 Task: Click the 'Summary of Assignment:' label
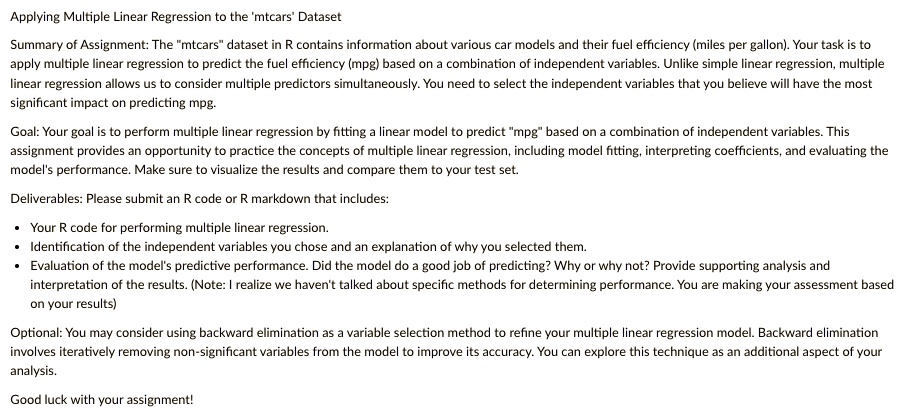click(80, 45)
